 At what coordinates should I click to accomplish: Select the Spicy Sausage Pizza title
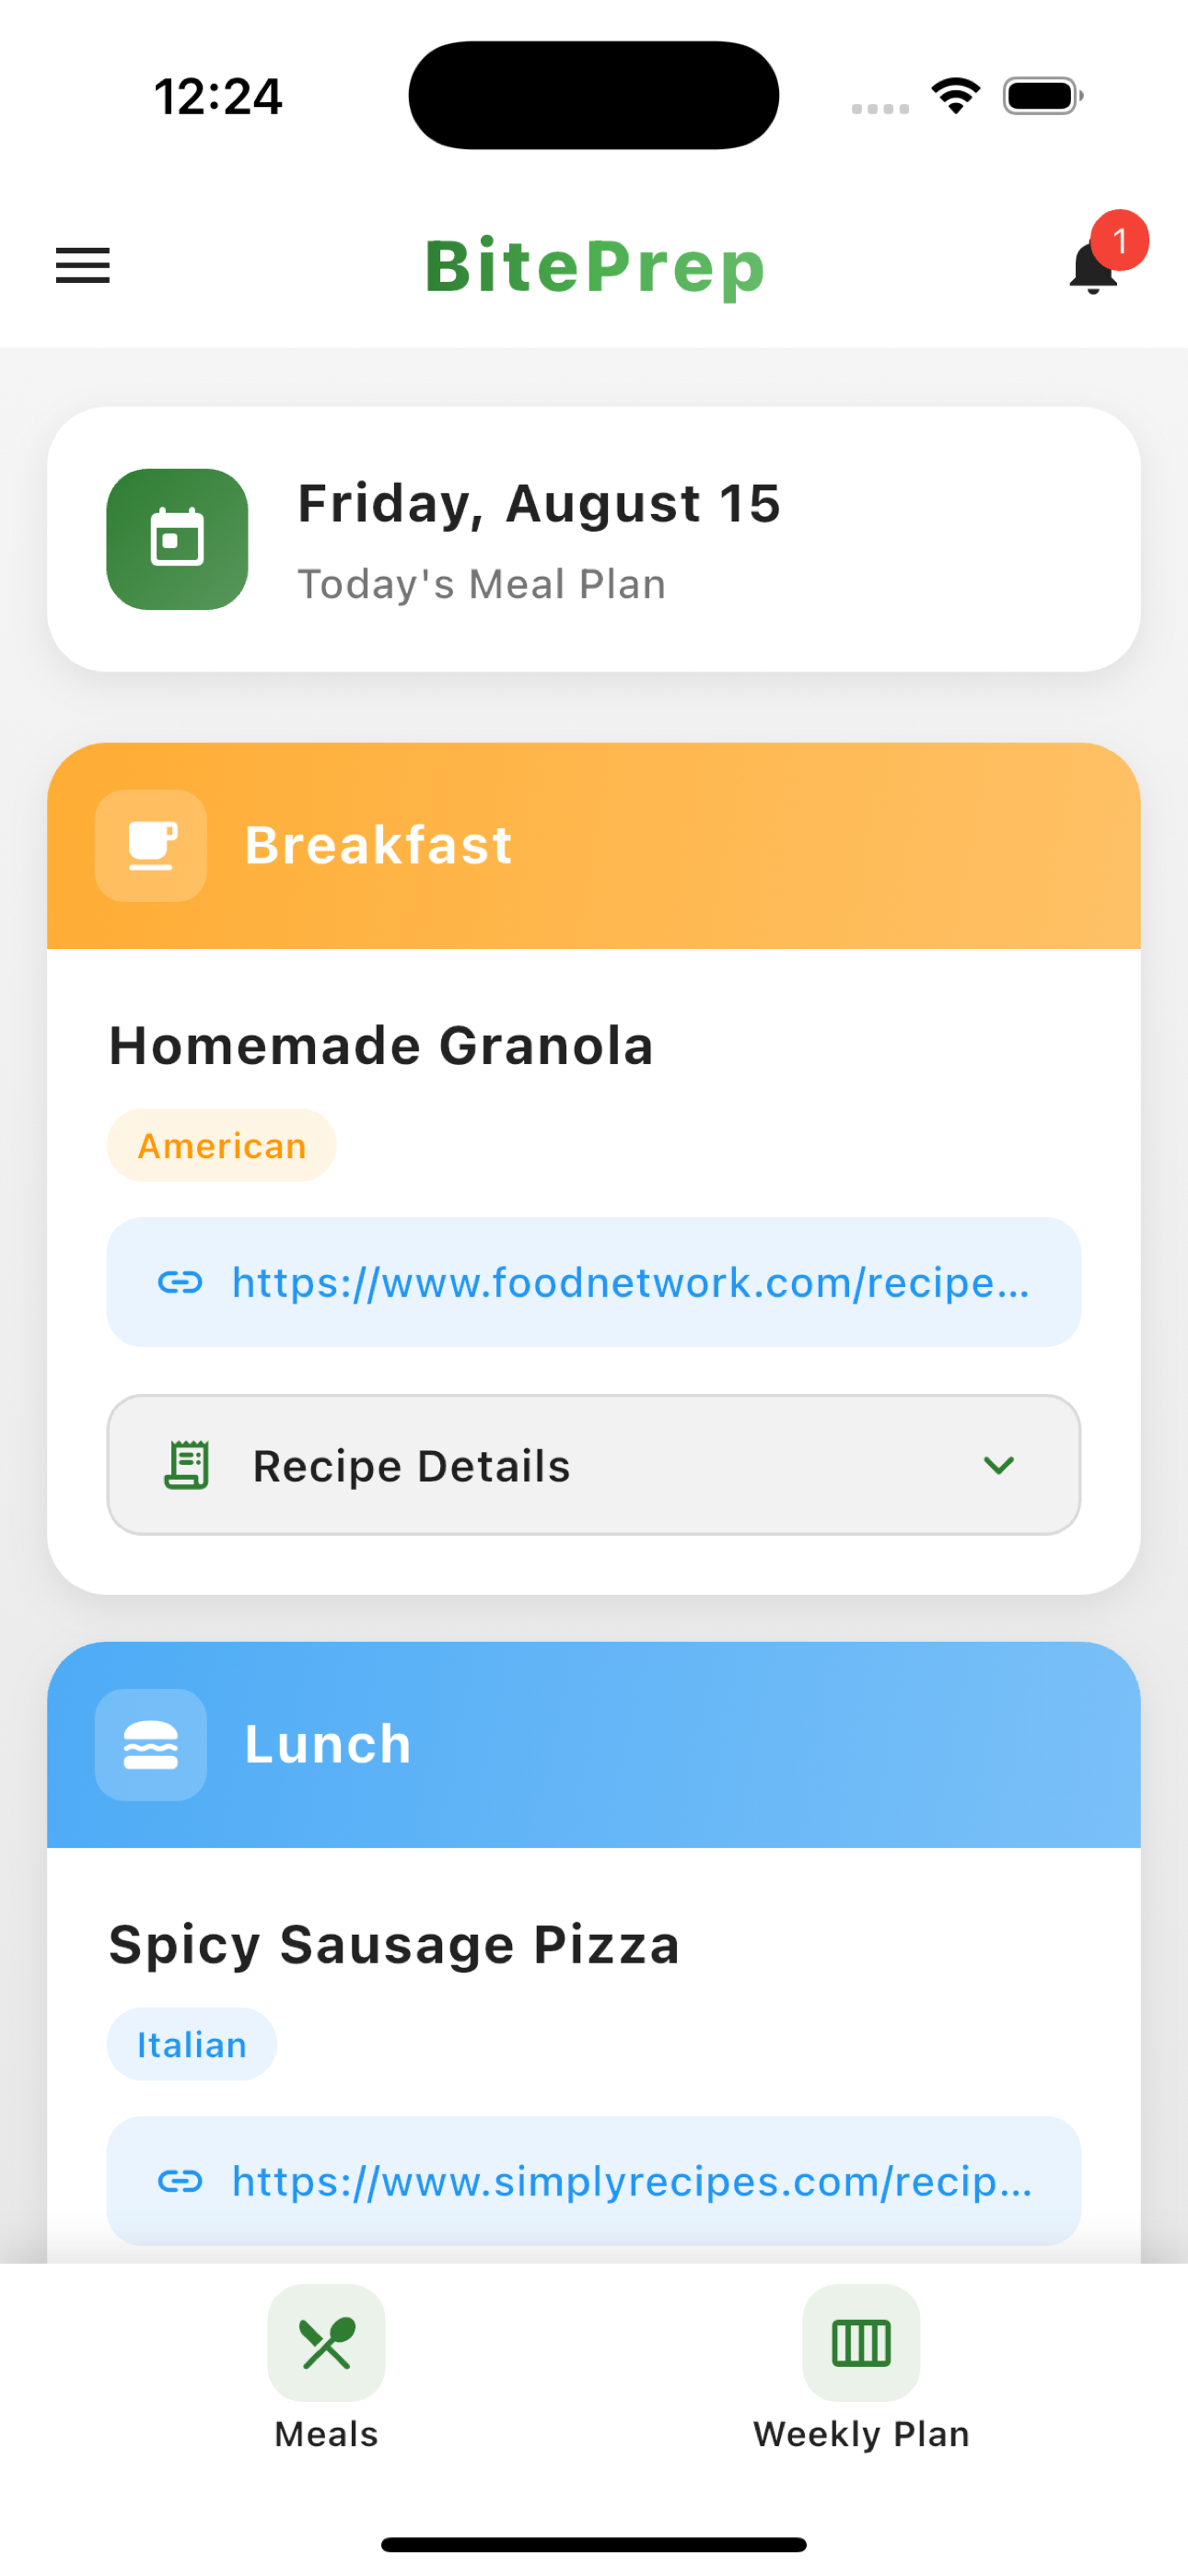(394, 1945)
